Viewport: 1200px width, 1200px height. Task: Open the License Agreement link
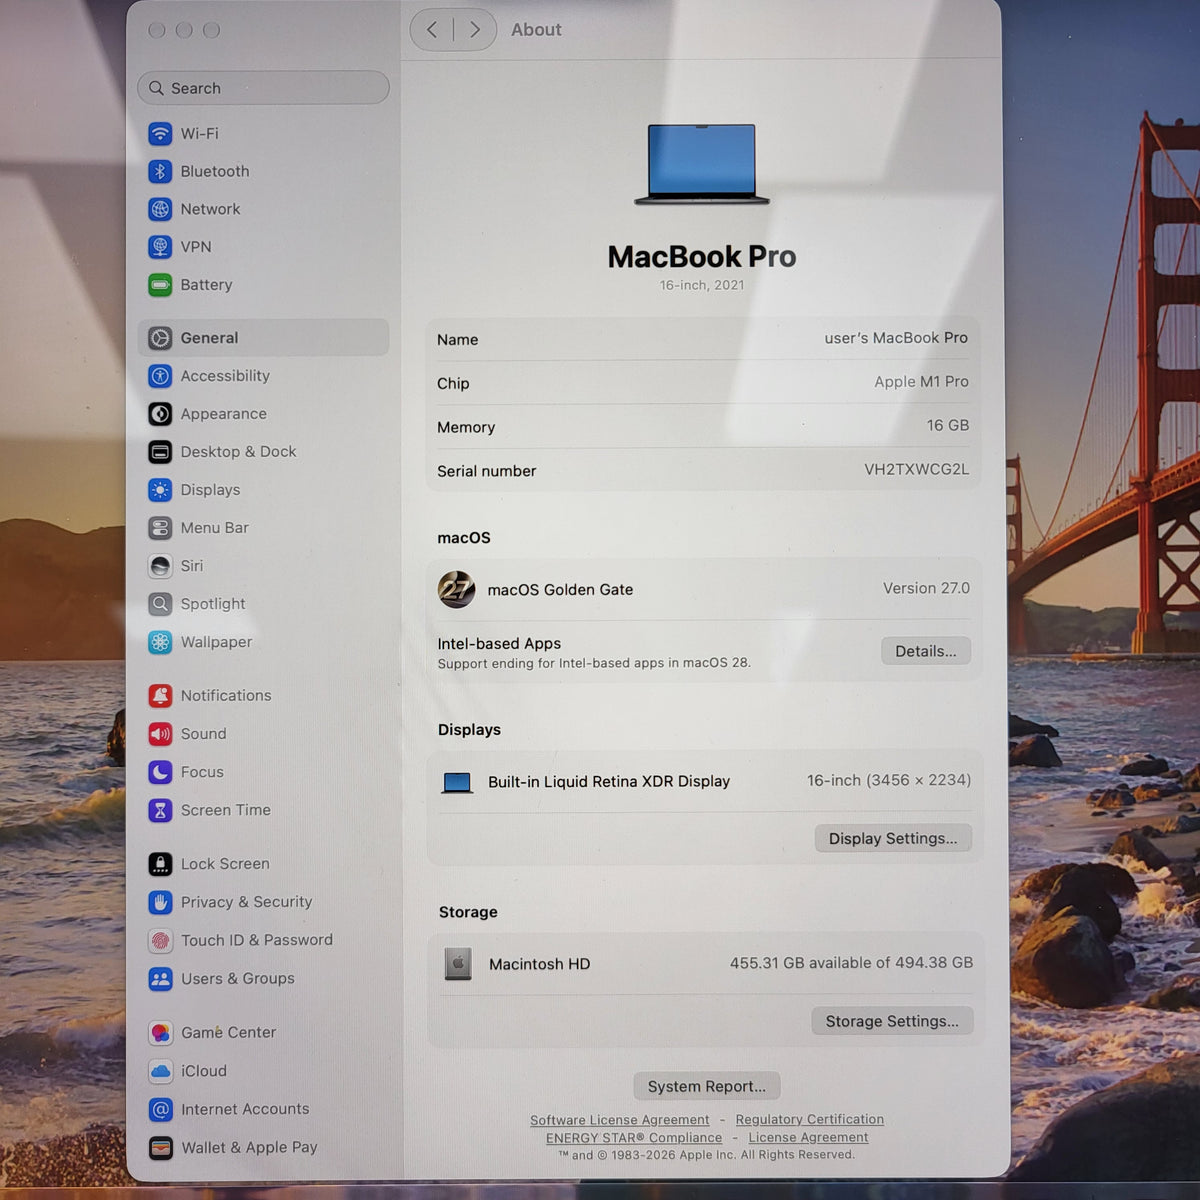(808, 1137)
